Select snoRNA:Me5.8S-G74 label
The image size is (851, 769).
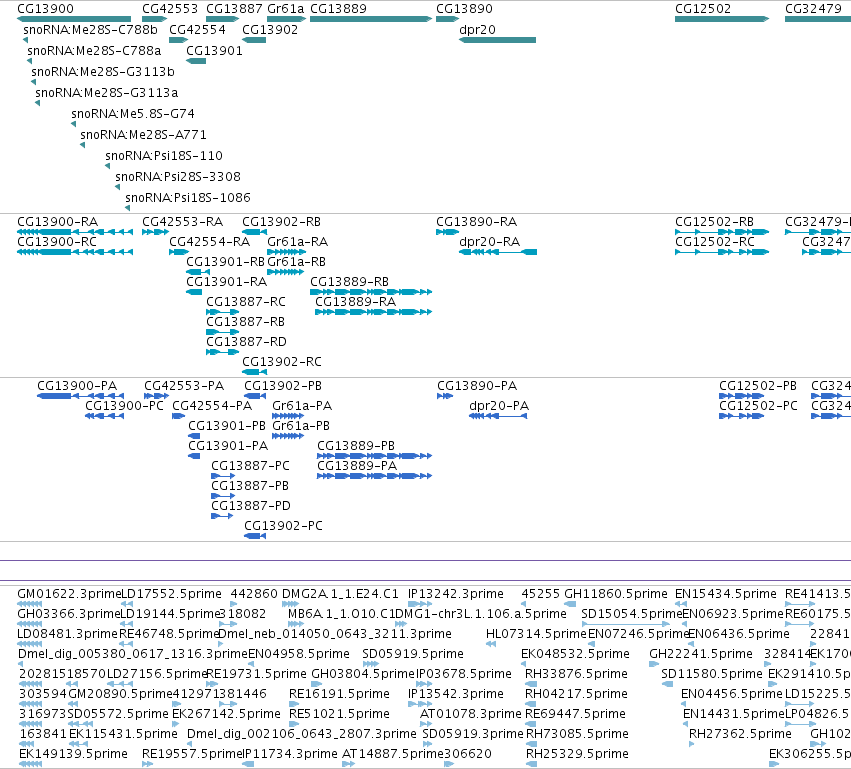point(132,114)
